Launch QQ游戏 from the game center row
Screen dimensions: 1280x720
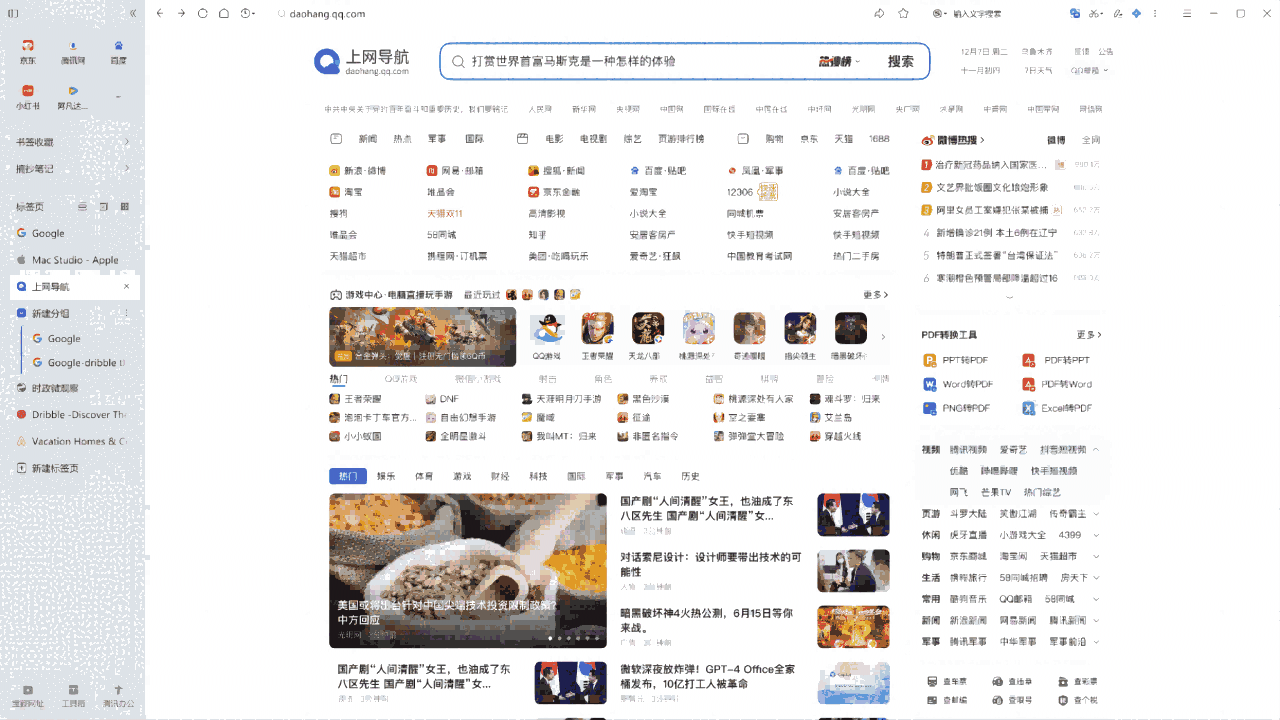pyautogui.click(x=546, y=328)
